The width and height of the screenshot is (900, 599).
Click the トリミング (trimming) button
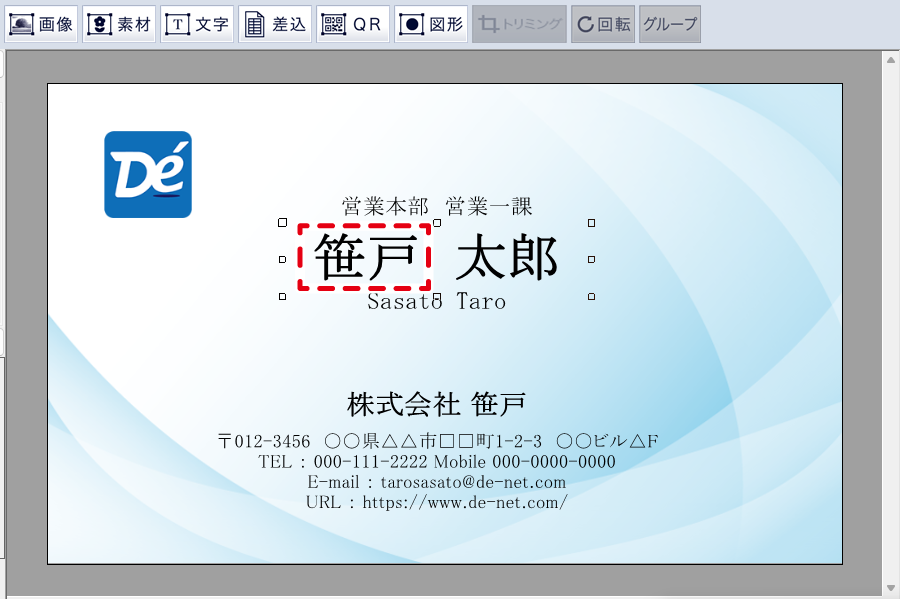pos(519,24)
